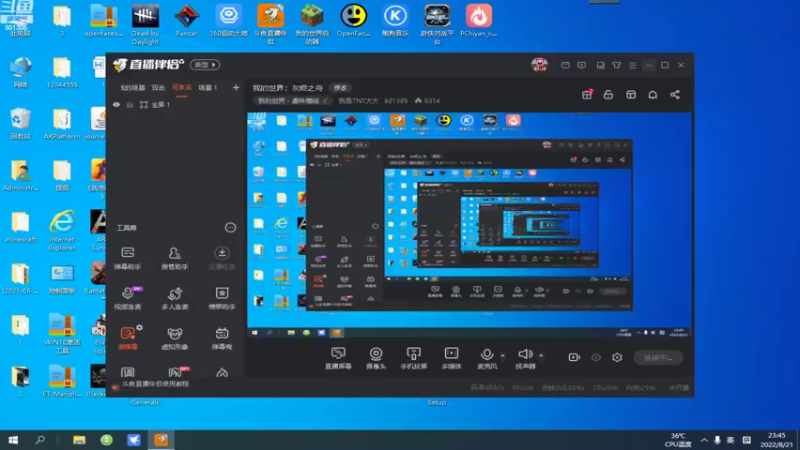Edit the 我的世界 category tag

point(292,101)
